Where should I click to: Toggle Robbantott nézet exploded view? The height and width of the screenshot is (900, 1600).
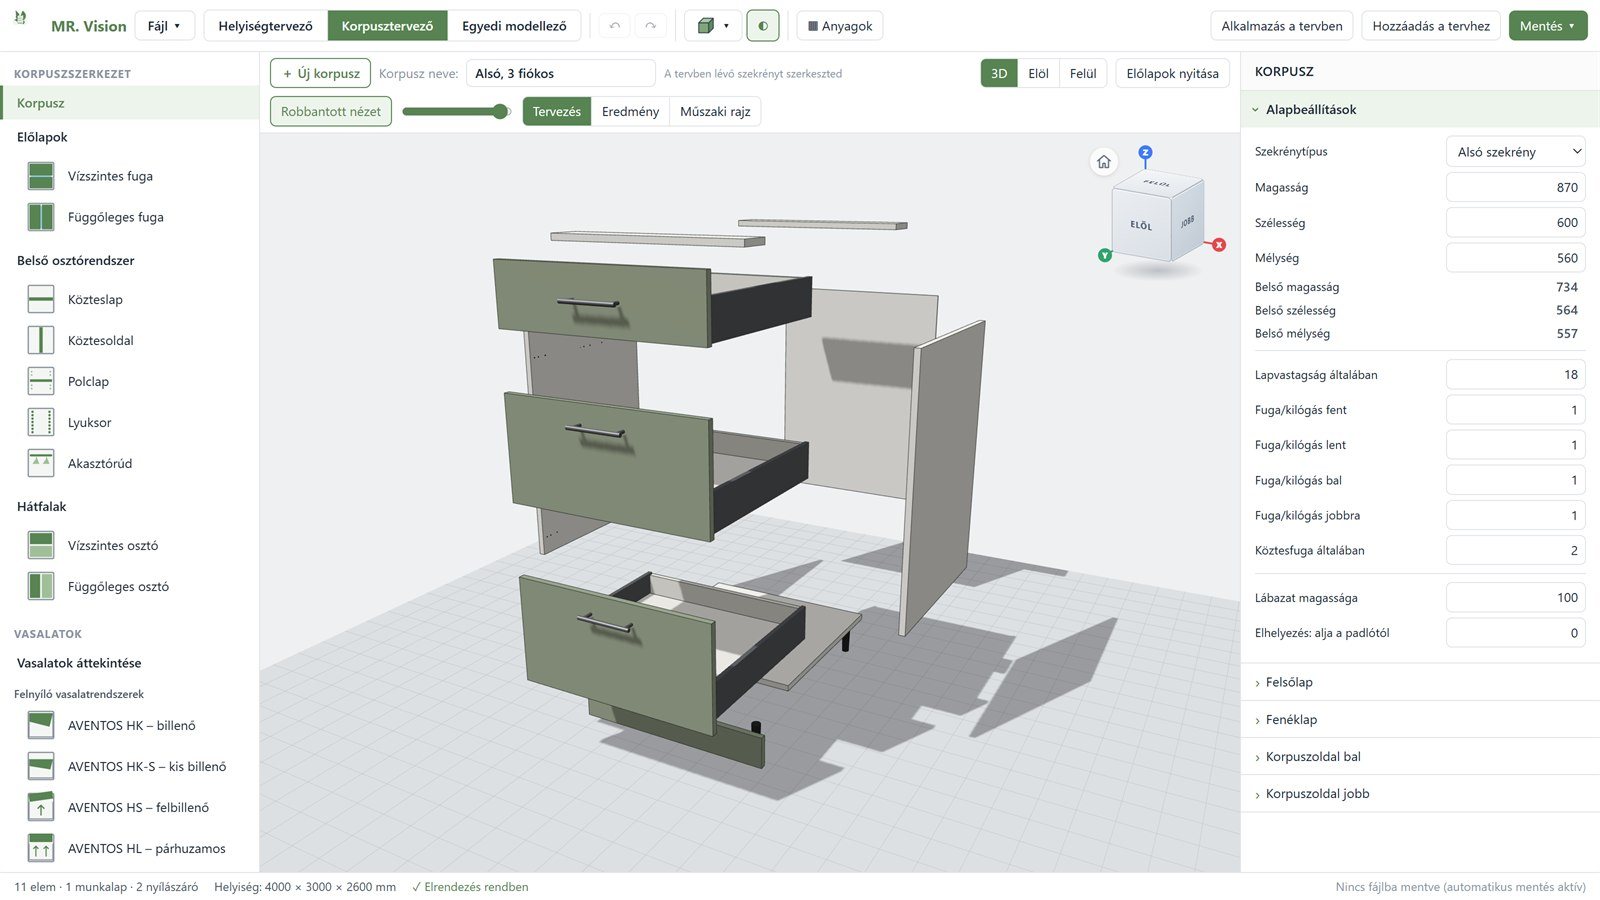pos(331,111)
